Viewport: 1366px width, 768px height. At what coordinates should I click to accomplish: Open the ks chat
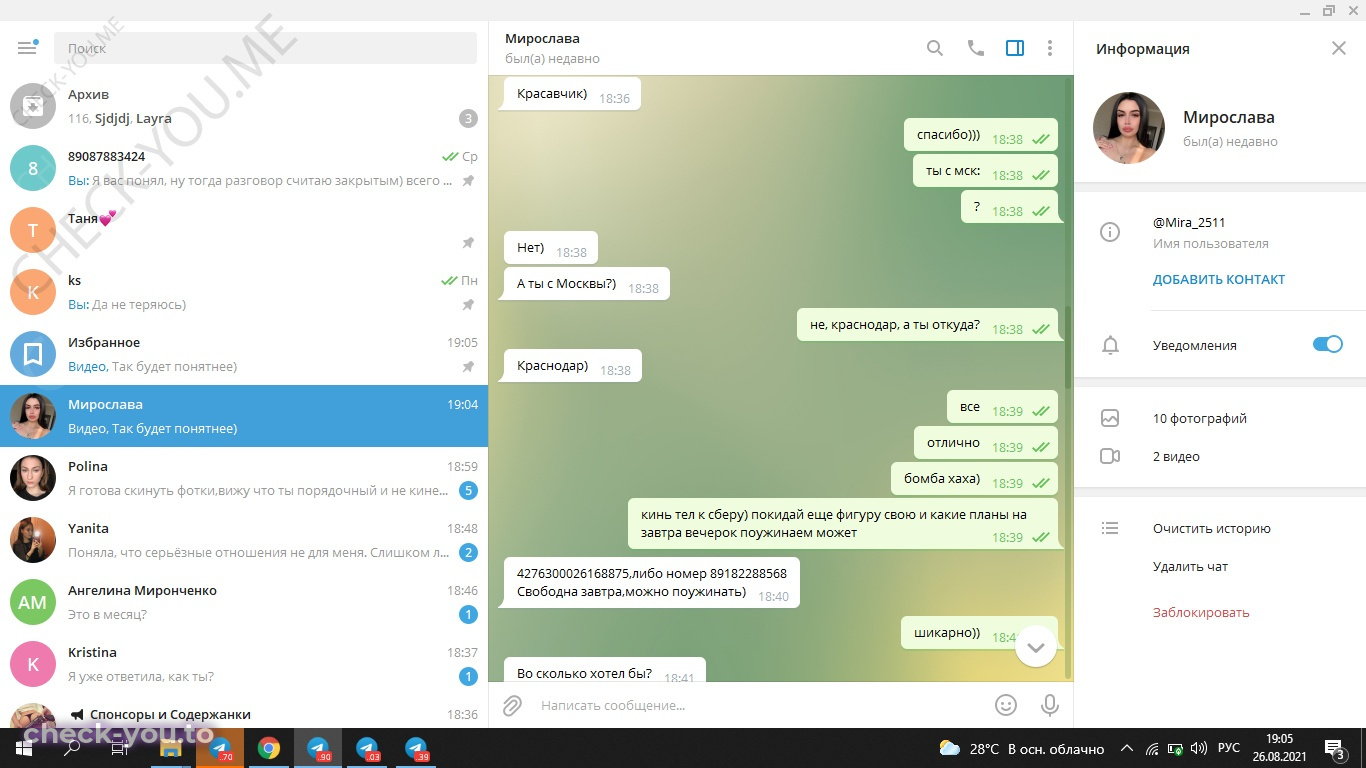click(x=244, y=292)
